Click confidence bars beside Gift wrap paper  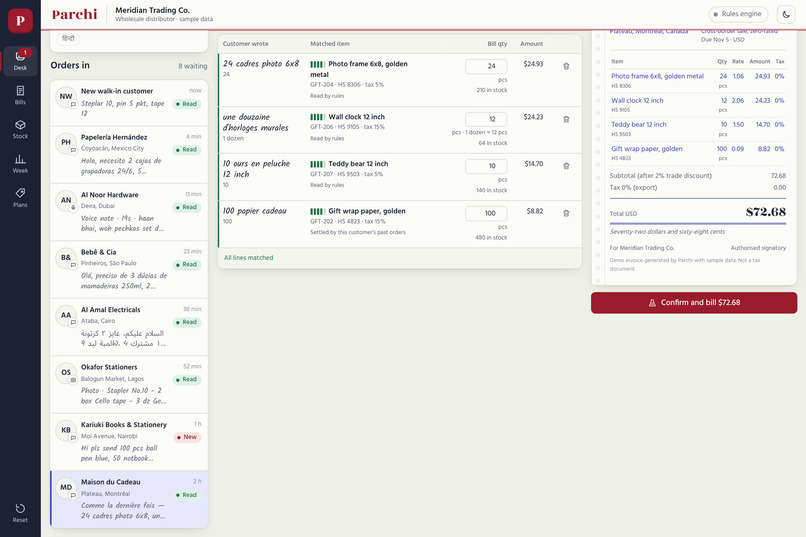click(x=317, y=211)
